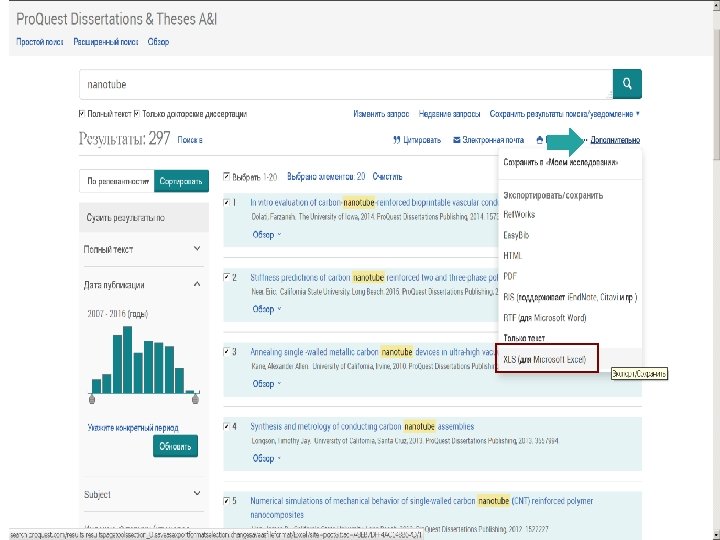720x540 pixels.
Task: Open the relevance sort order dropdown
Action: pos(118,181)
